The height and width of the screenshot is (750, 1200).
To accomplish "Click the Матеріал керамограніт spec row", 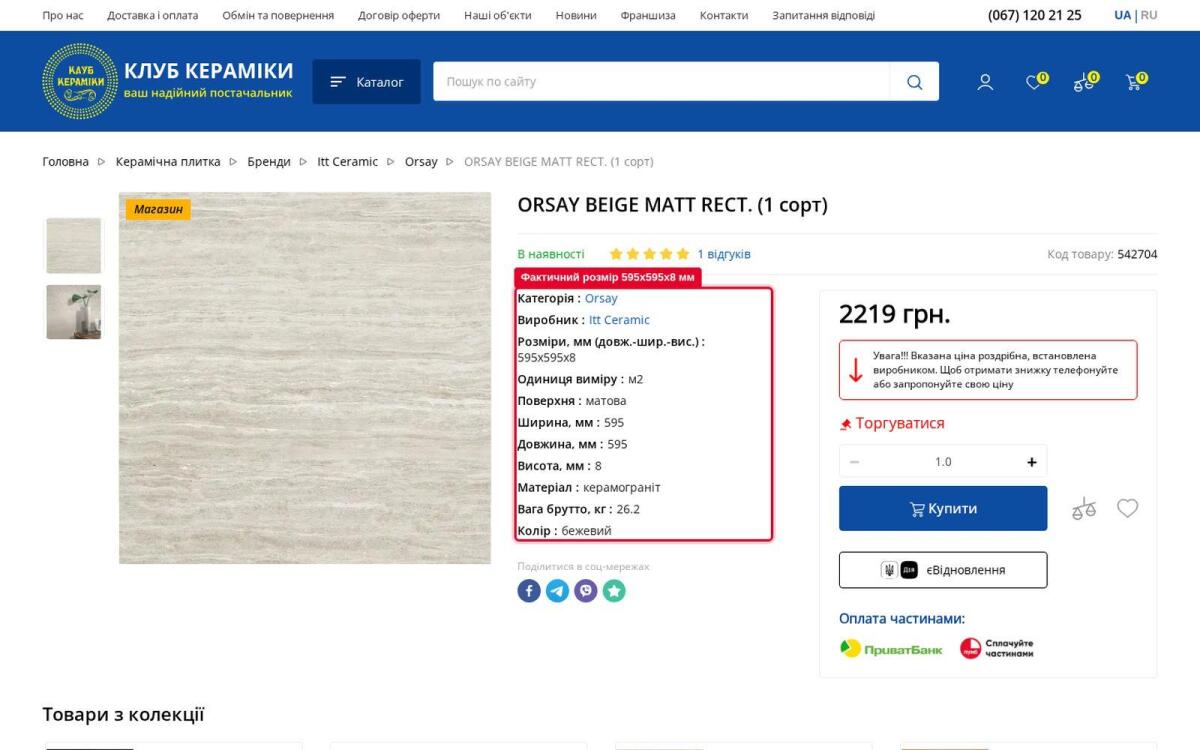I will tap(589, 487).
